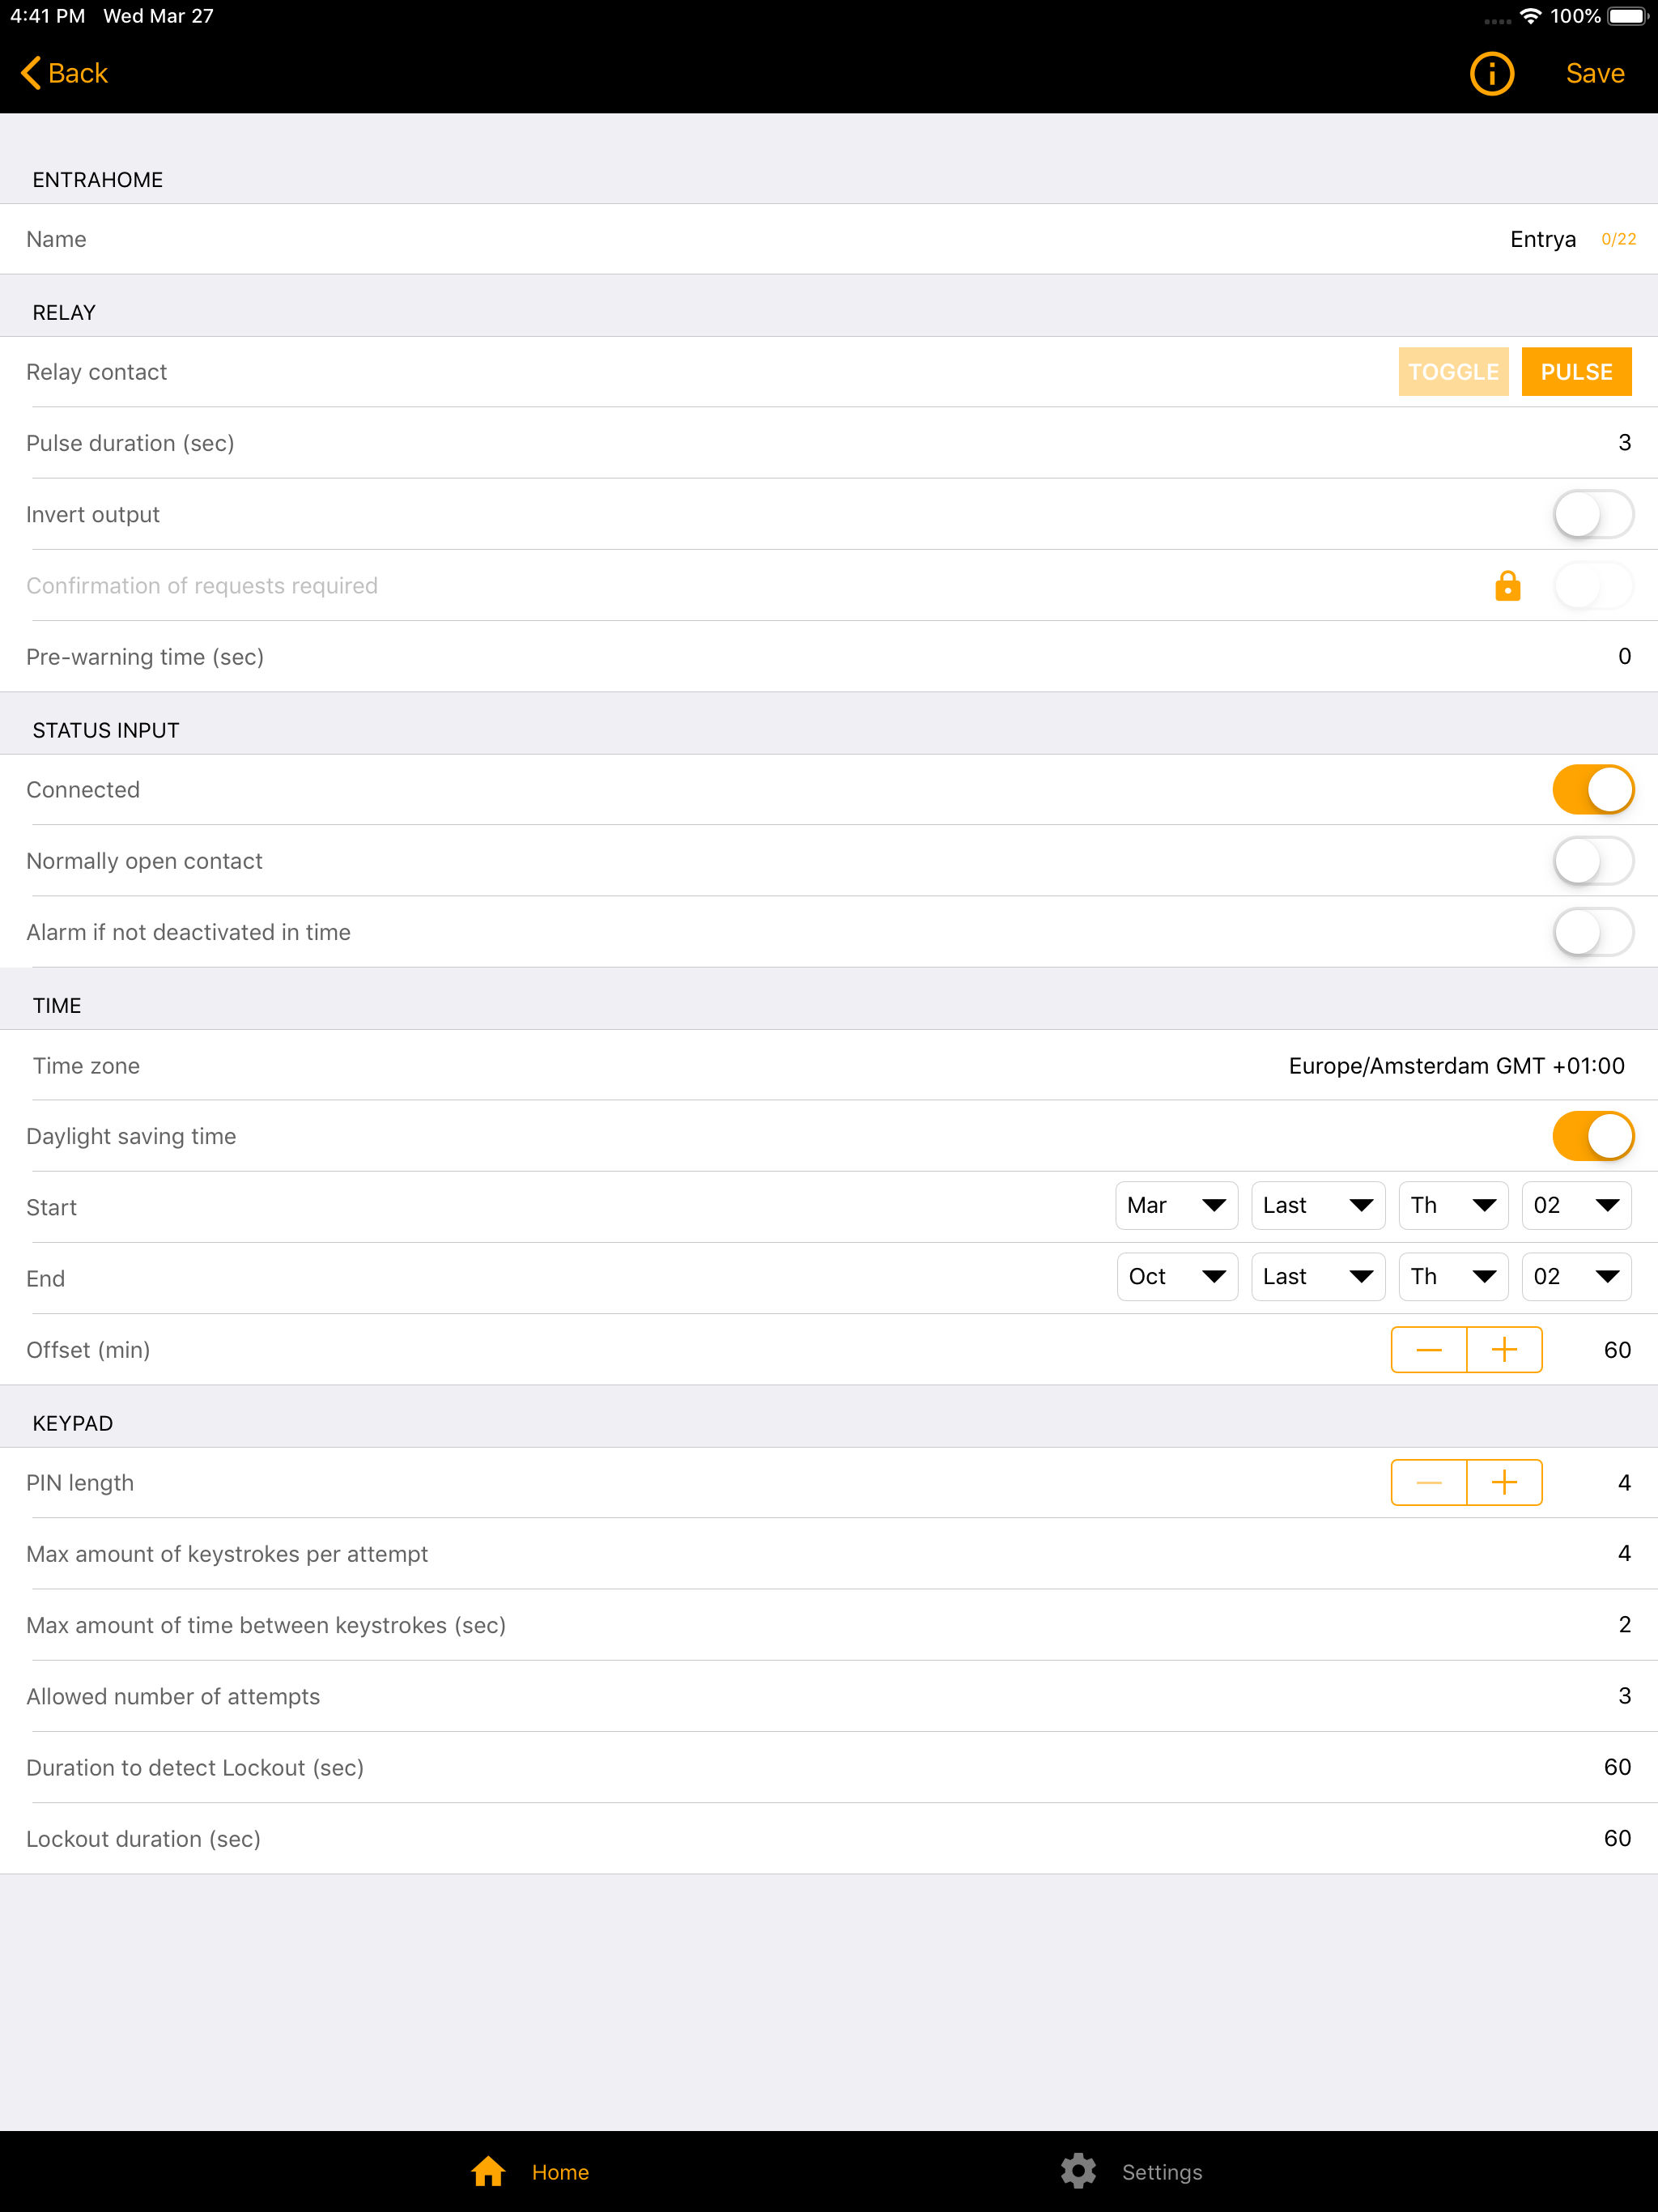
Task: Select TOGGLE relay contact mode
Action: point(1453,372)
